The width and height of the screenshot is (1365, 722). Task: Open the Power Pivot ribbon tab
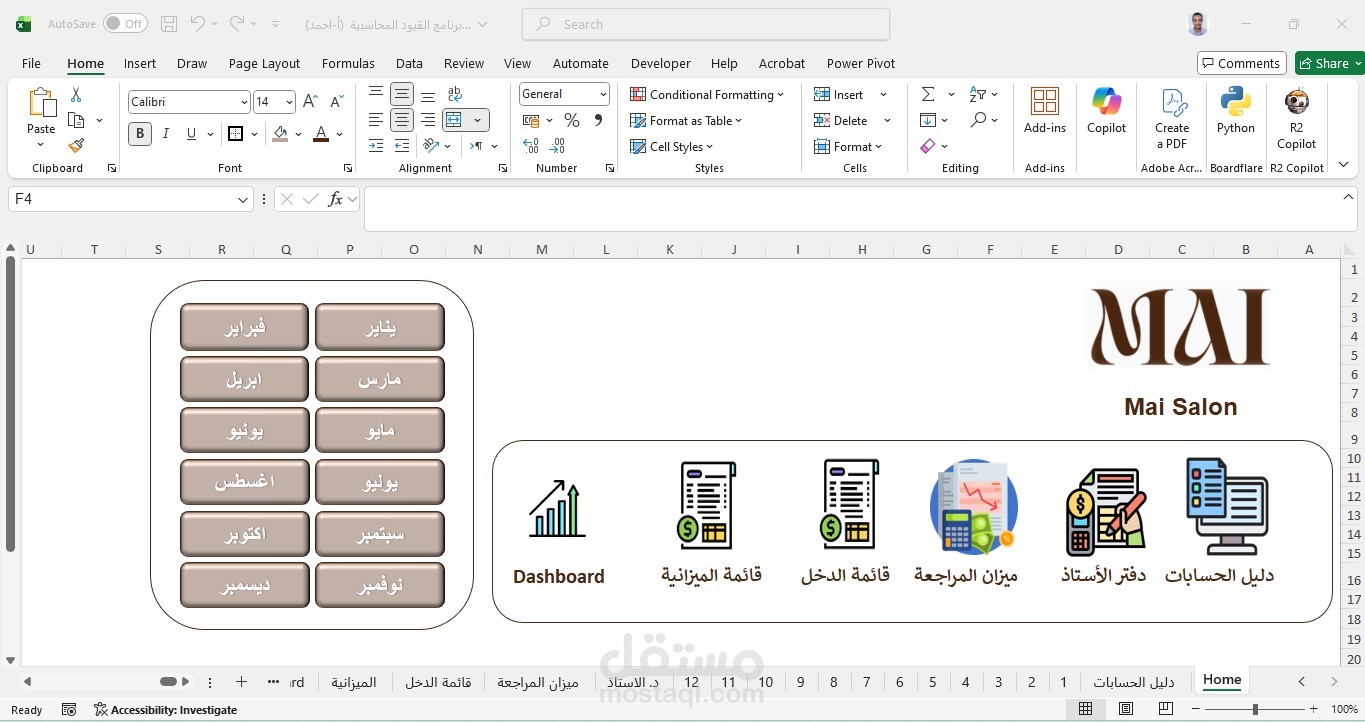click(861, 63)
